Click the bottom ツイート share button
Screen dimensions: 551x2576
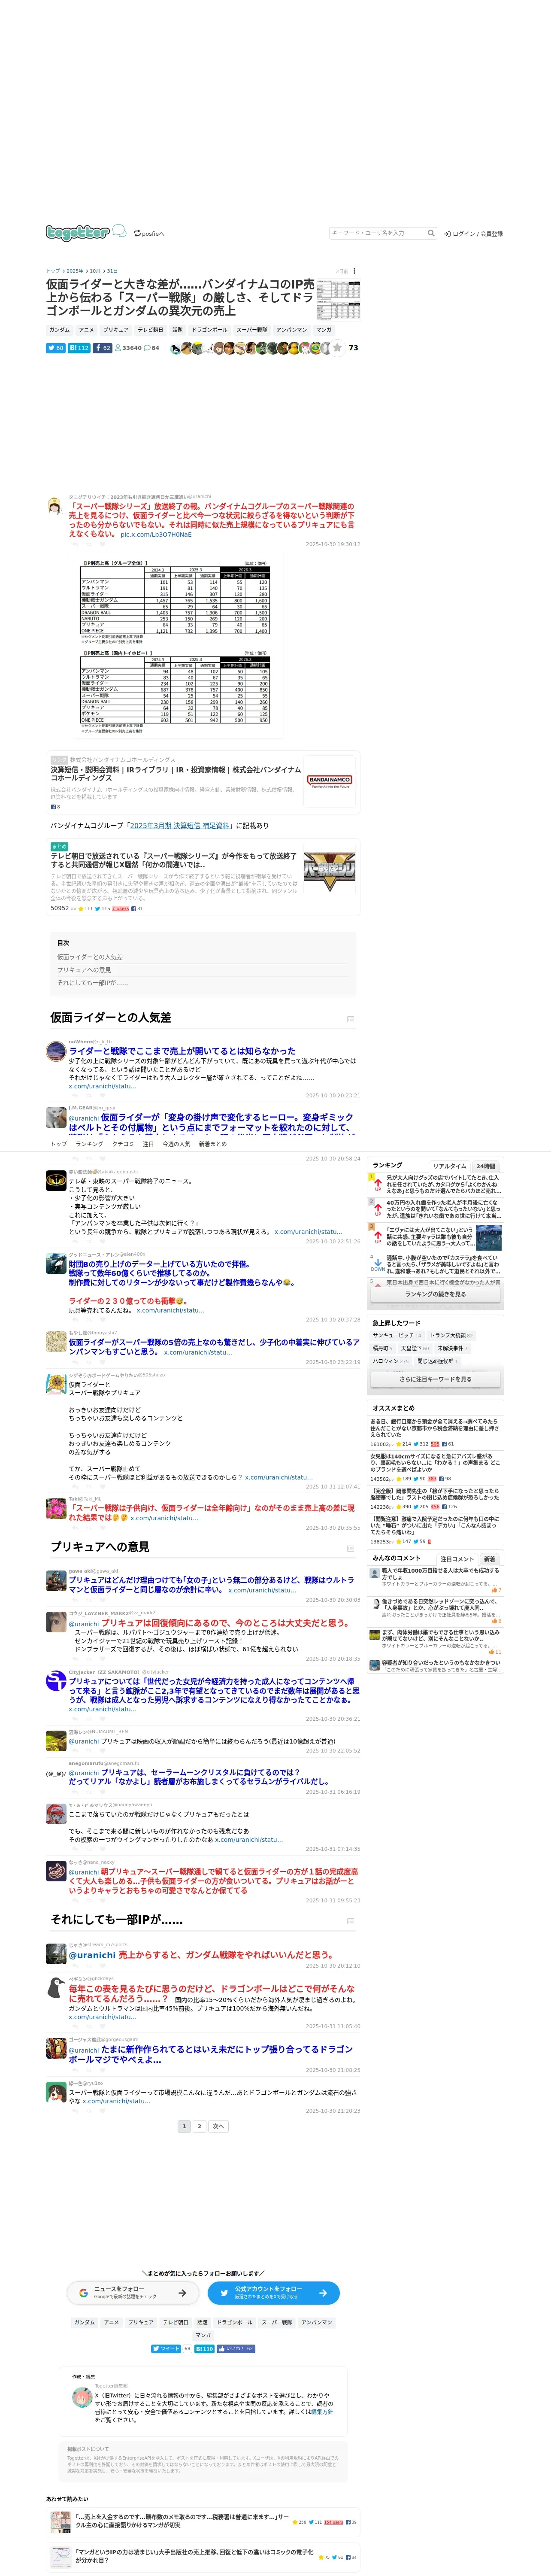(x=166, y=2349)
